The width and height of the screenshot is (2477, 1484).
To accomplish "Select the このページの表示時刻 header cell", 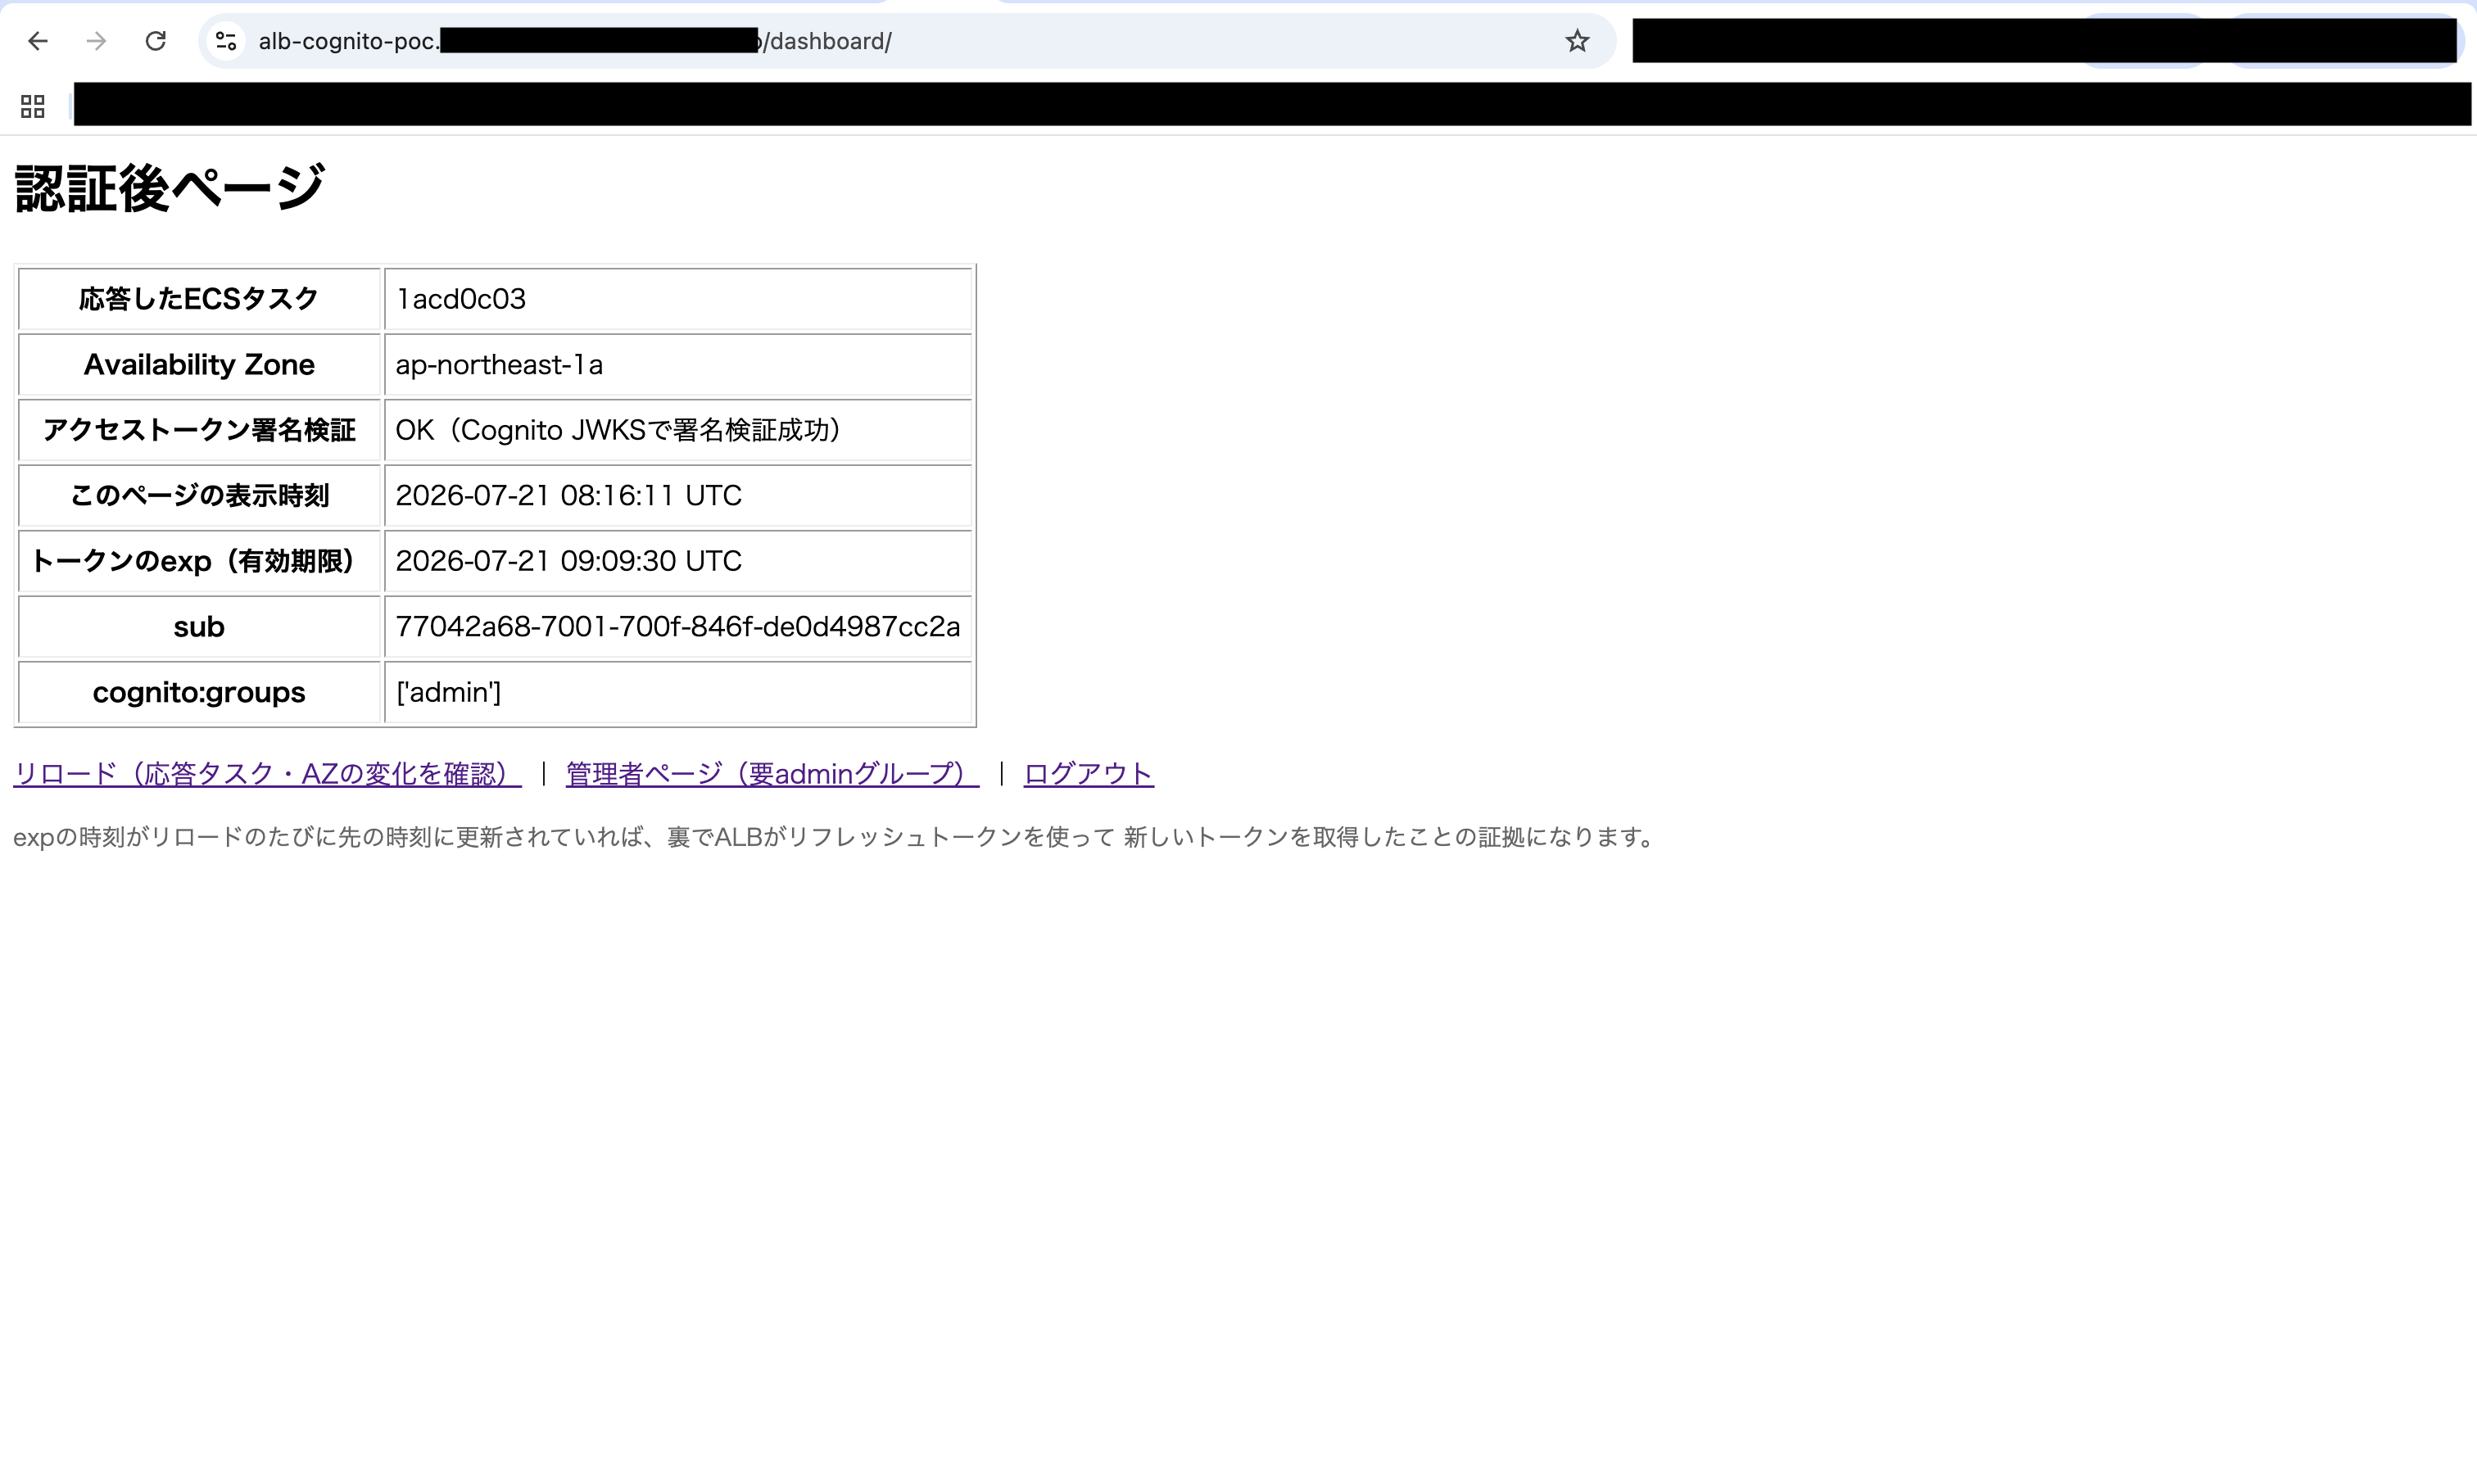I will [x=199, y=496].
